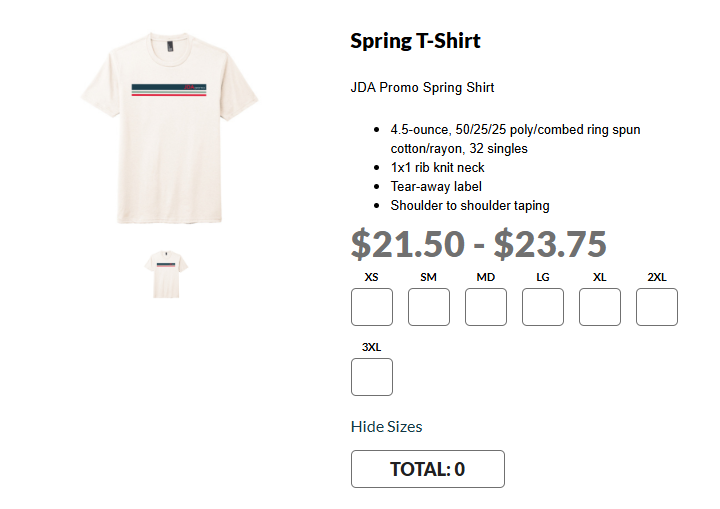Click the Spring T-Shirt product title

tap(415, 41)
